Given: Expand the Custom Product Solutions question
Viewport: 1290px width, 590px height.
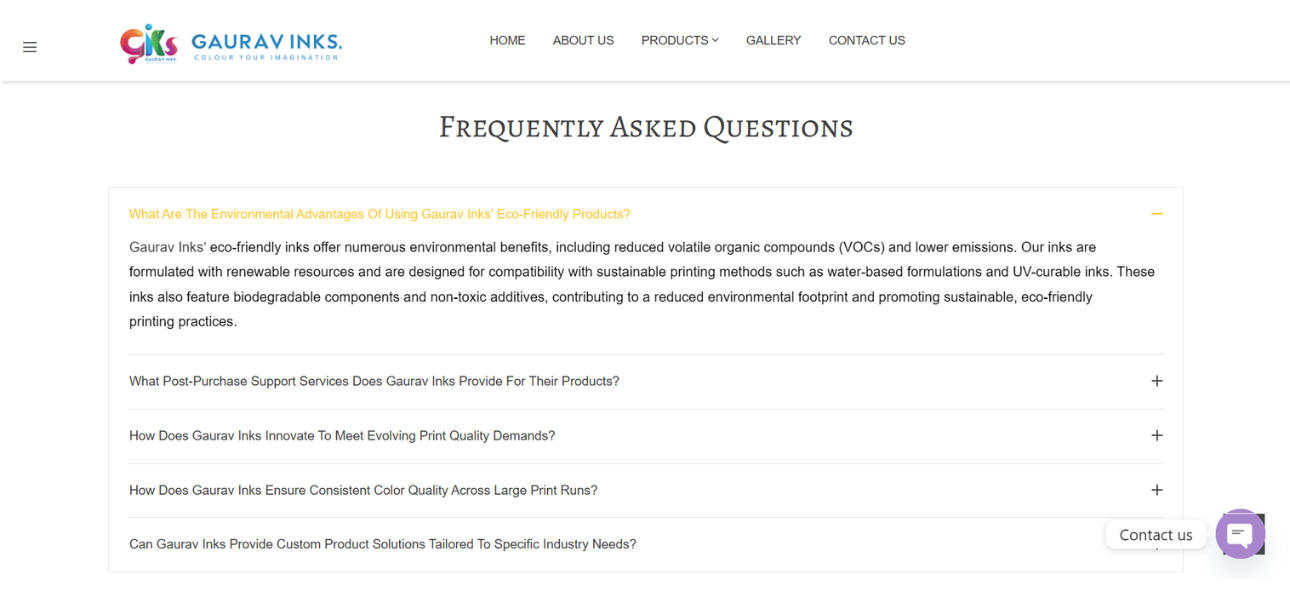Looking at the screenshot, I should tap(382, 544).
